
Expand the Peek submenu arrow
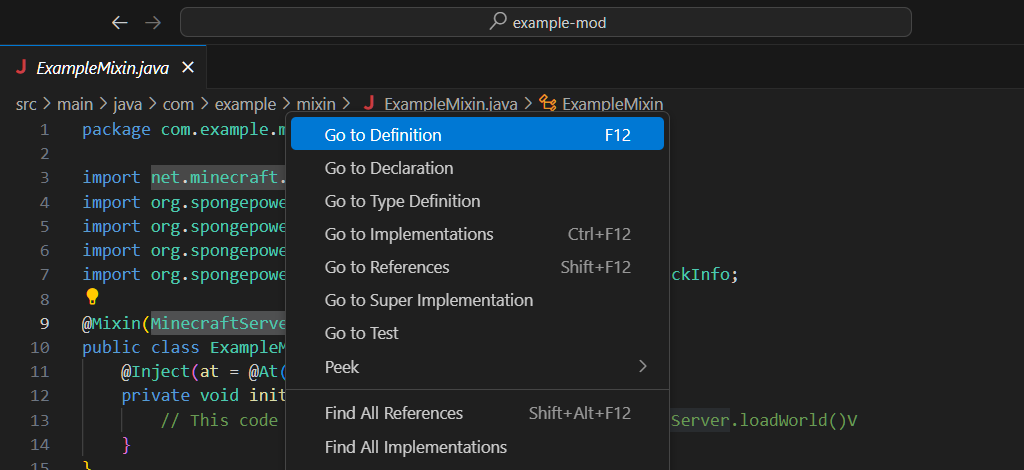click(643, 367)
